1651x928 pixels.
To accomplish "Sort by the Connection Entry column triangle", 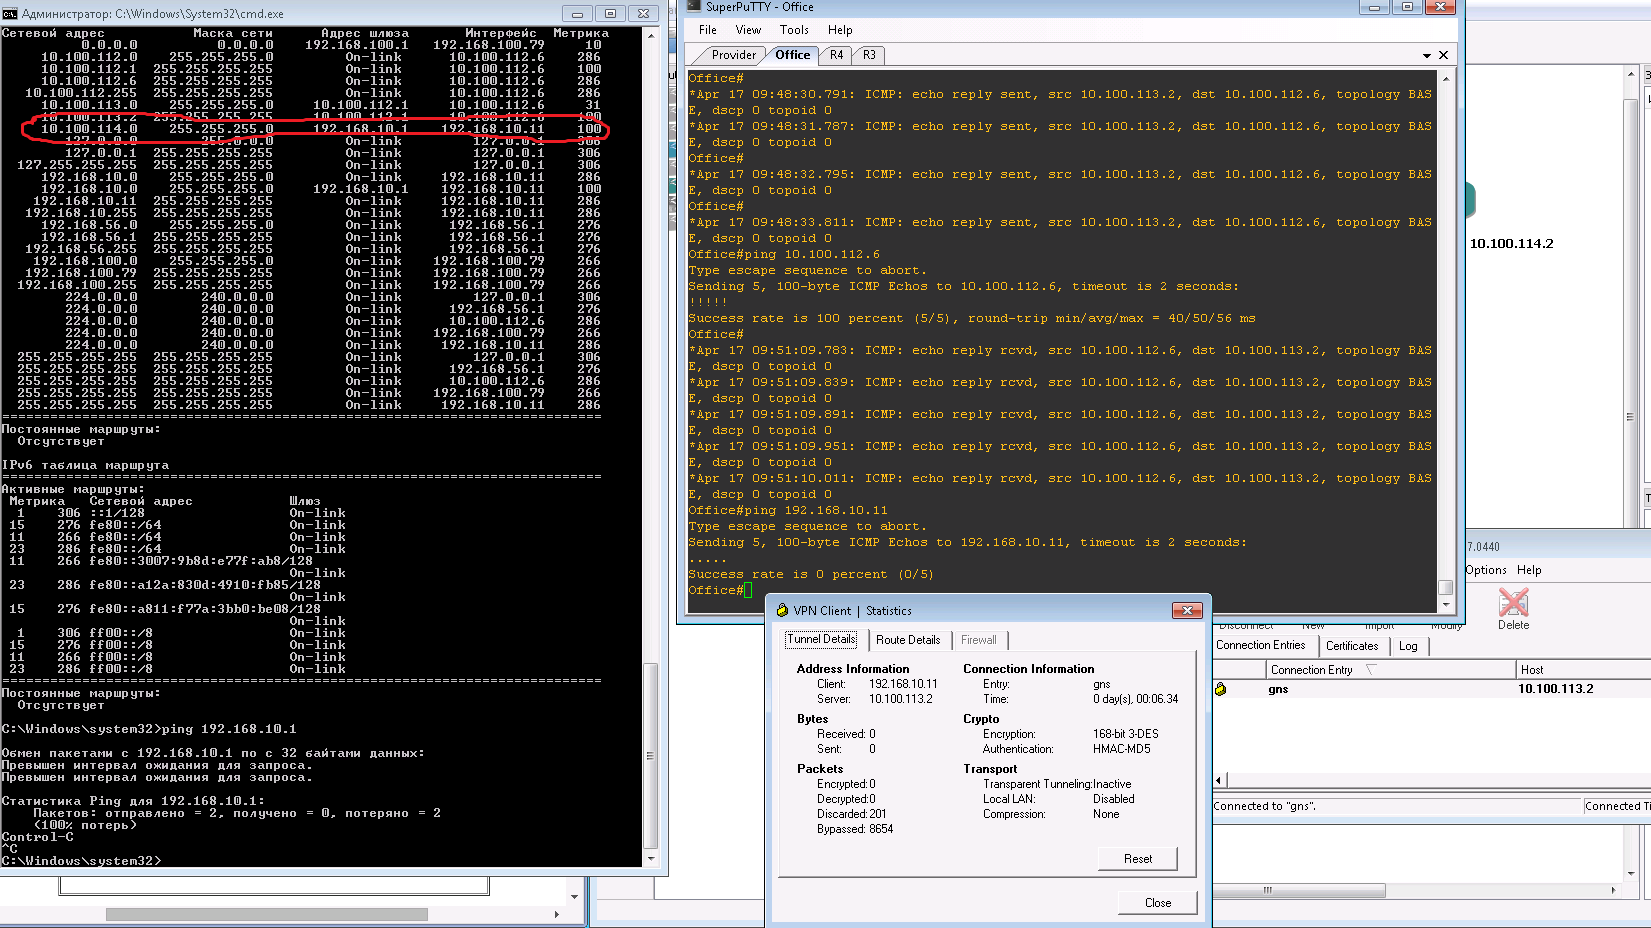I will (x=1370, y=669).
